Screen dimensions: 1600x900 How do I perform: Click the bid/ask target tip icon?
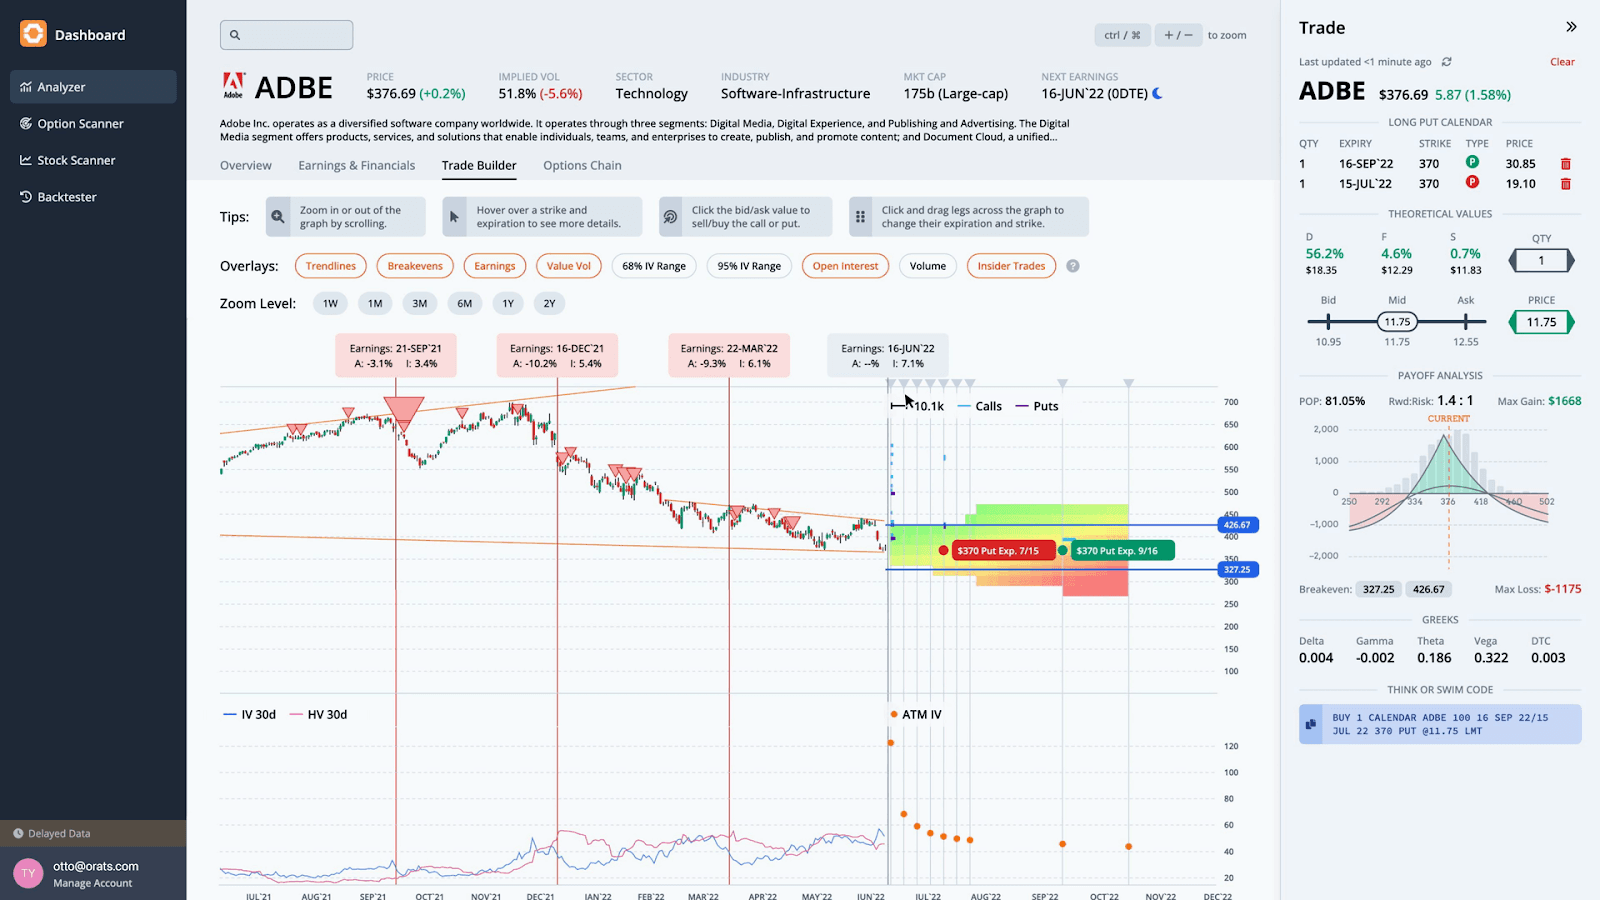click(x=670, y=217)
